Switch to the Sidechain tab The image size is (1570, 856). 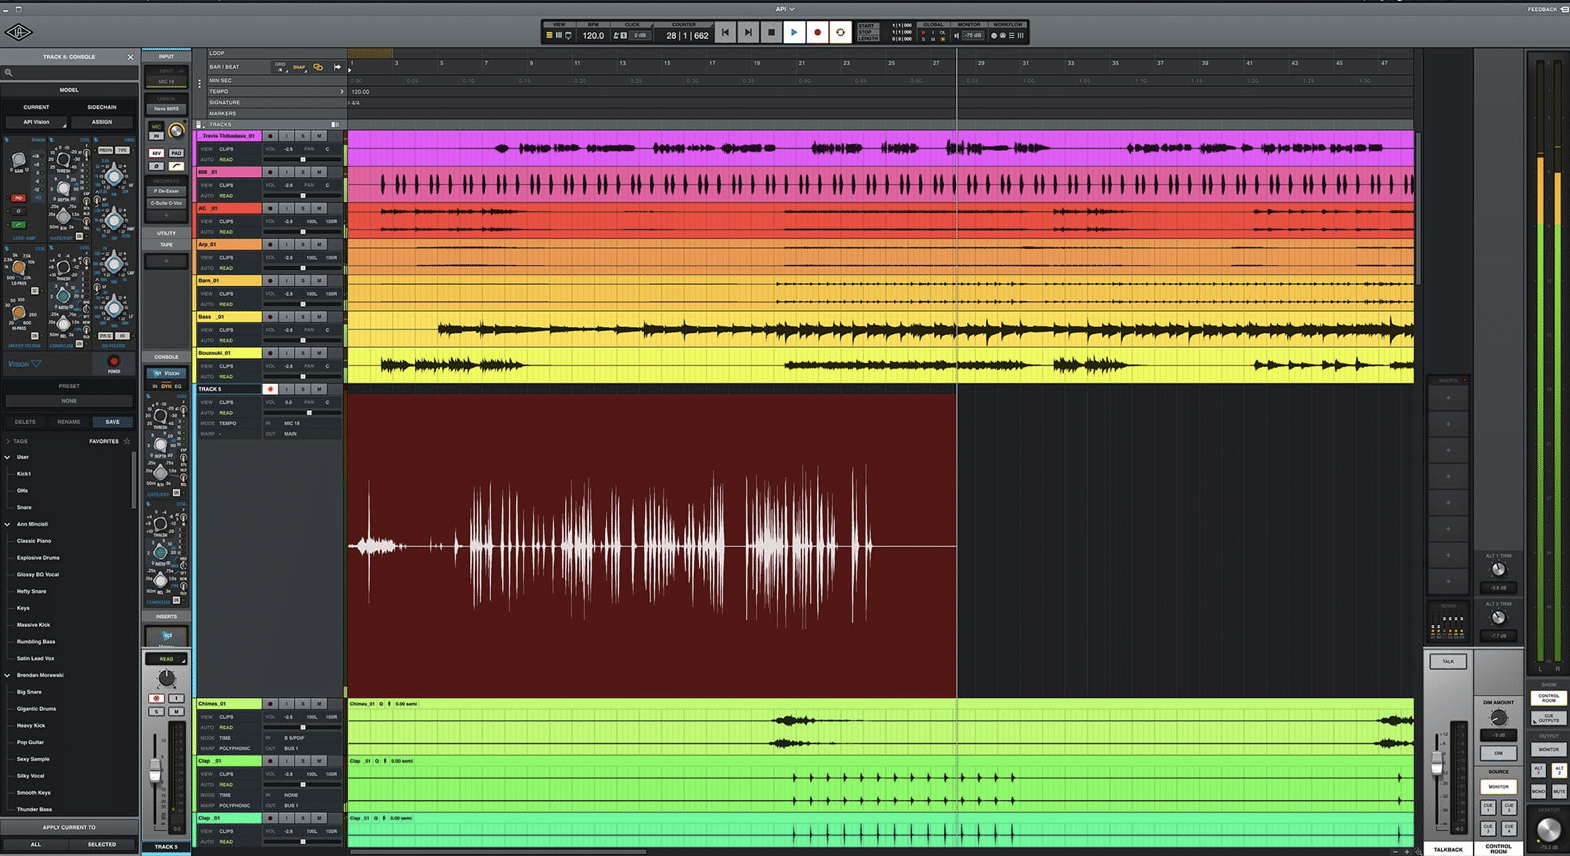(x=101, y=107)
